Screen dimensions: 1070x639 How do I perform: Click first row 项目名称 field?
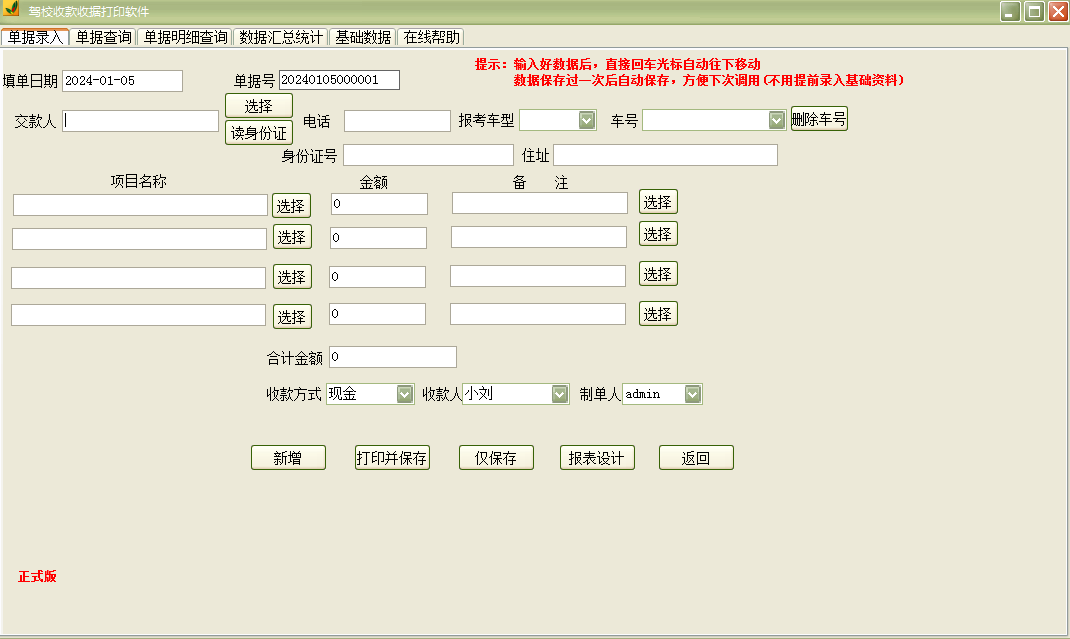pyautogui.click(x=140, y=205)
